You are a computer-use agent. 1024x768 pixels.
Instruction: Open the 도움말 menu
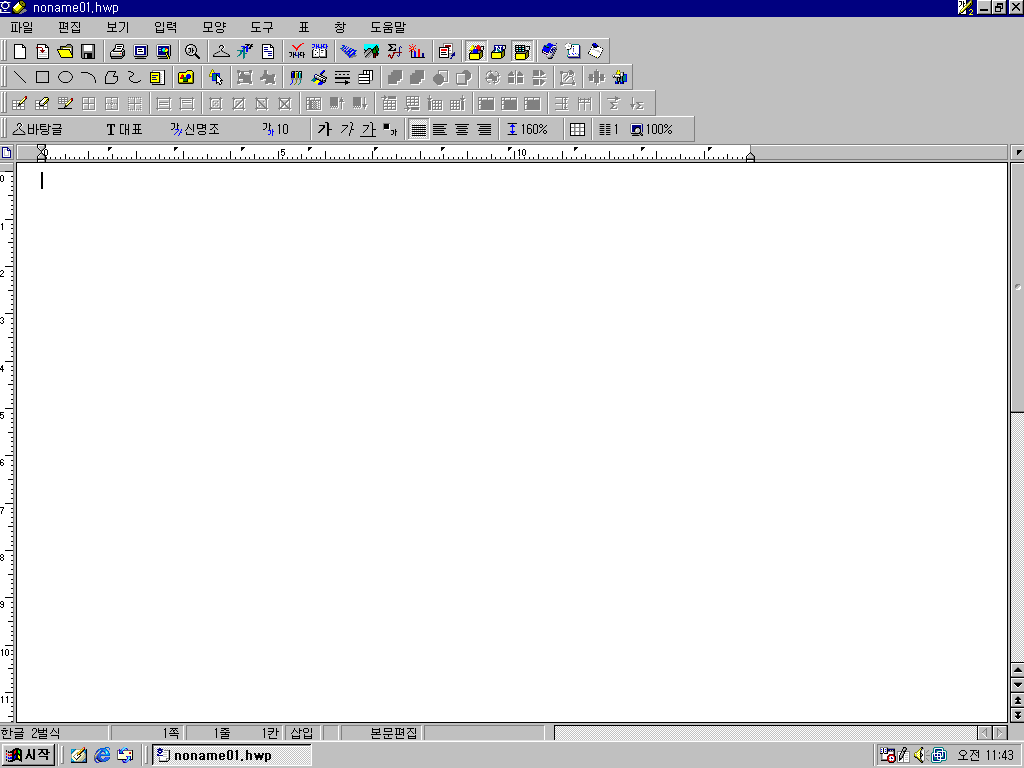point(388,27)
